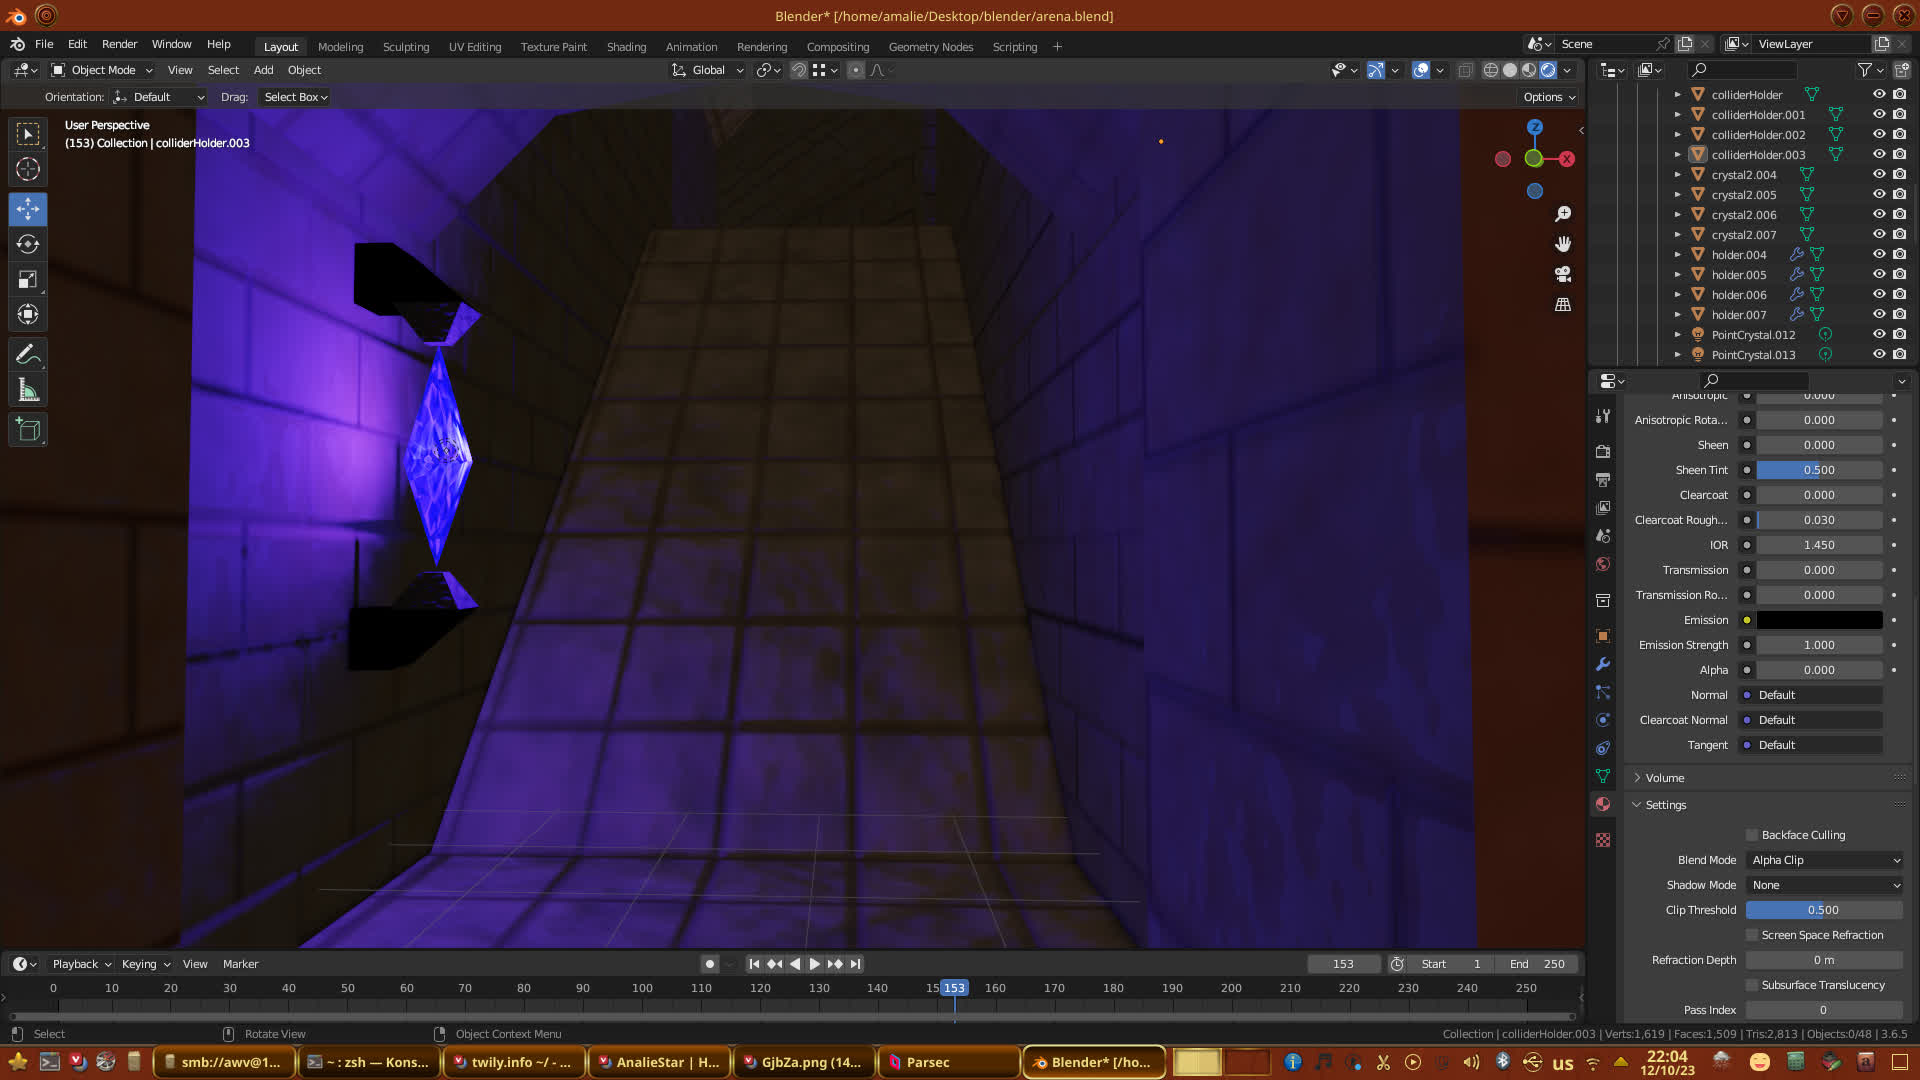The width and height of the screenshot is (1920, 1080).
Task: Expand holder.004 in outliner
Action: (x=1678, y=254)
